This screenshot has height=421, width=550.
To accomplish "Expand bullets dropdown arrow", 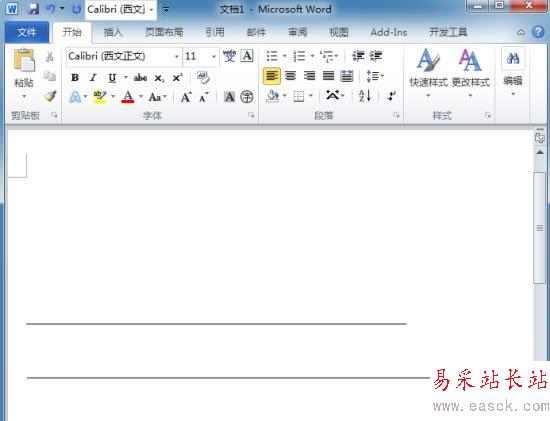I will pos(284,56).
